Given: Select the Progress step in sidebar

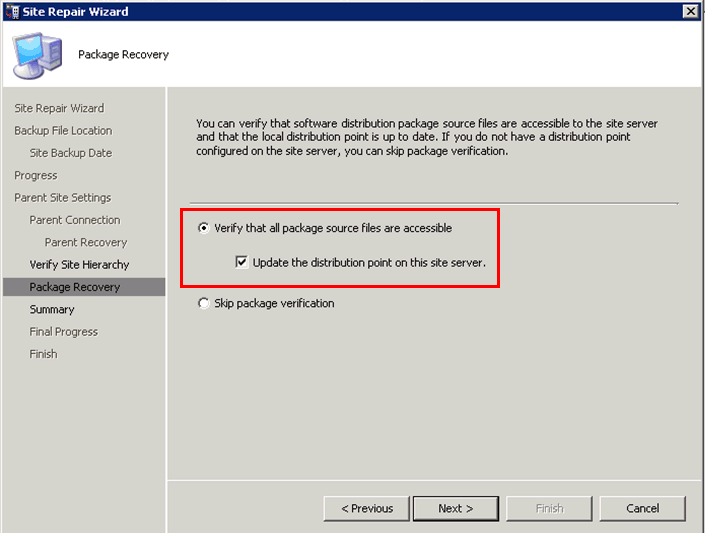Looking at the screenshot, I should click(36, 175).
